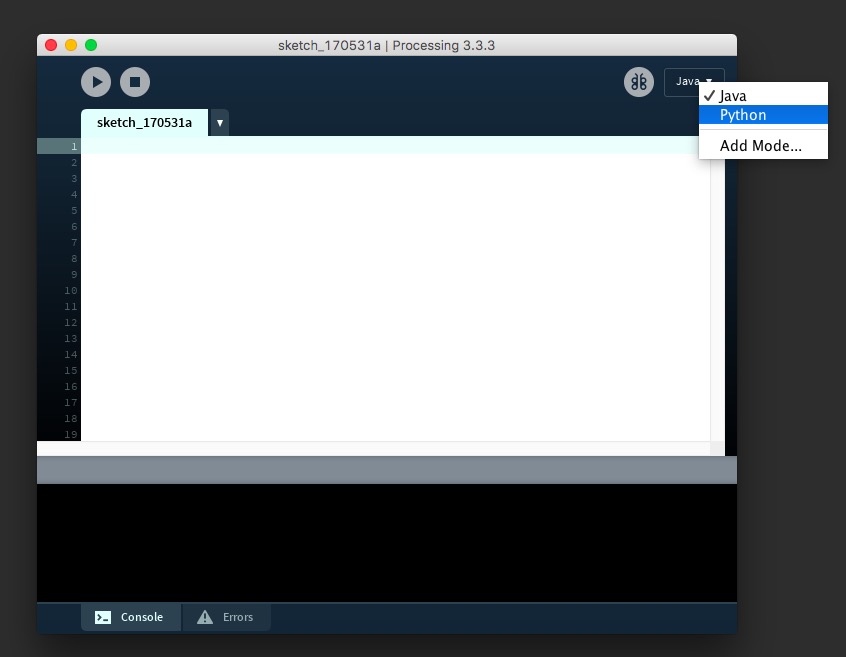The width and height of the screenshot is (846, 657).
Task: Click inside the black console output area
Action: click(x=386, y=542)
